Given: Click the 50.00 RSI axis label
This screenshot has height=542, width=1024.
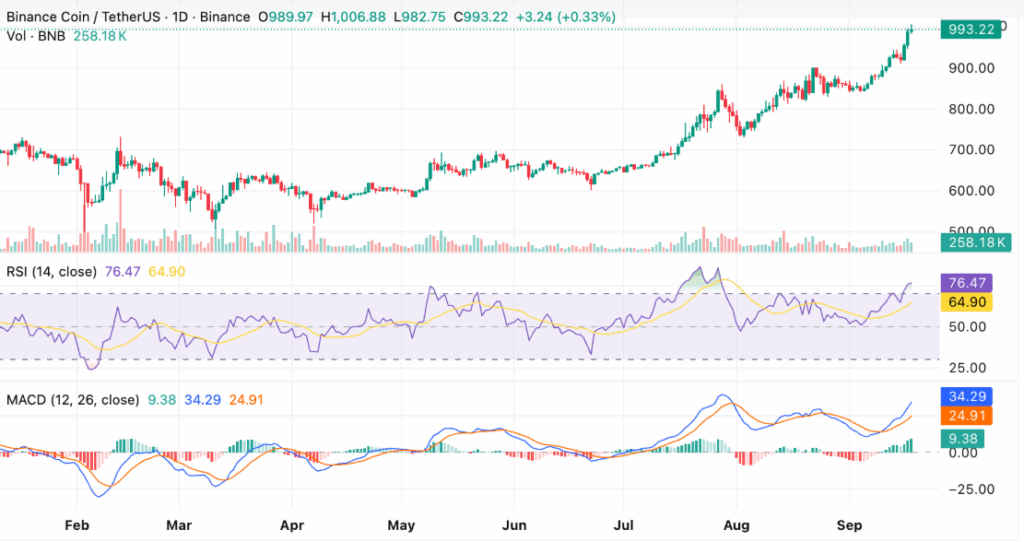Looking at the screenshot, I should (967, 327).
